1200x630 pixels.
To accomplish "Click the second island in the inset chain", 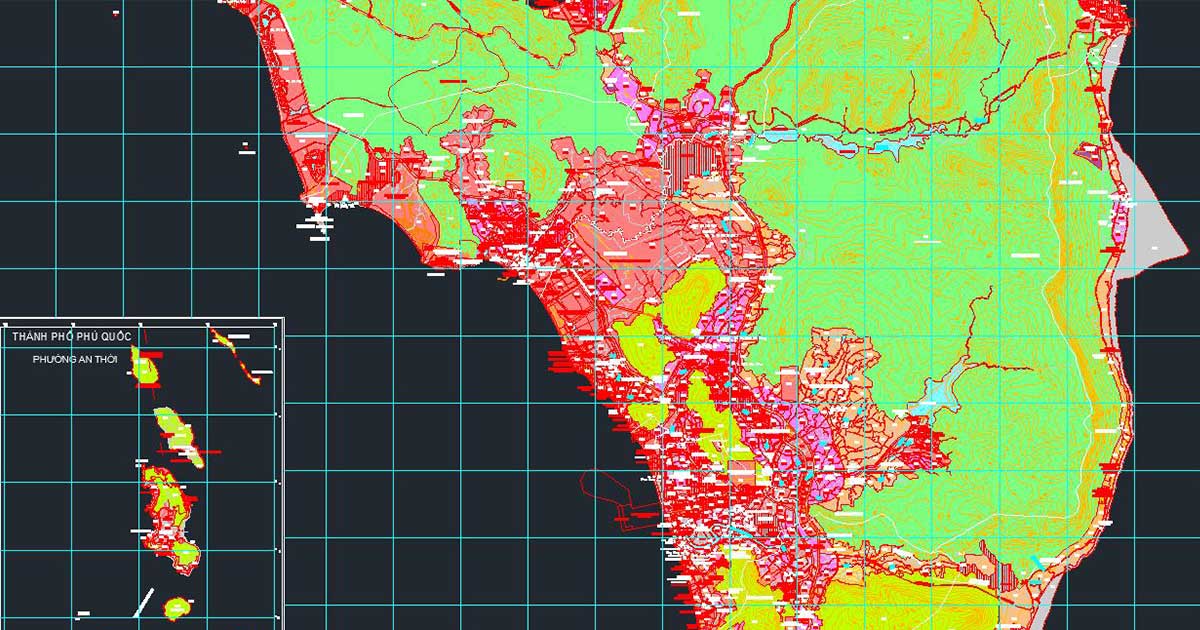I will click(178, 434).
